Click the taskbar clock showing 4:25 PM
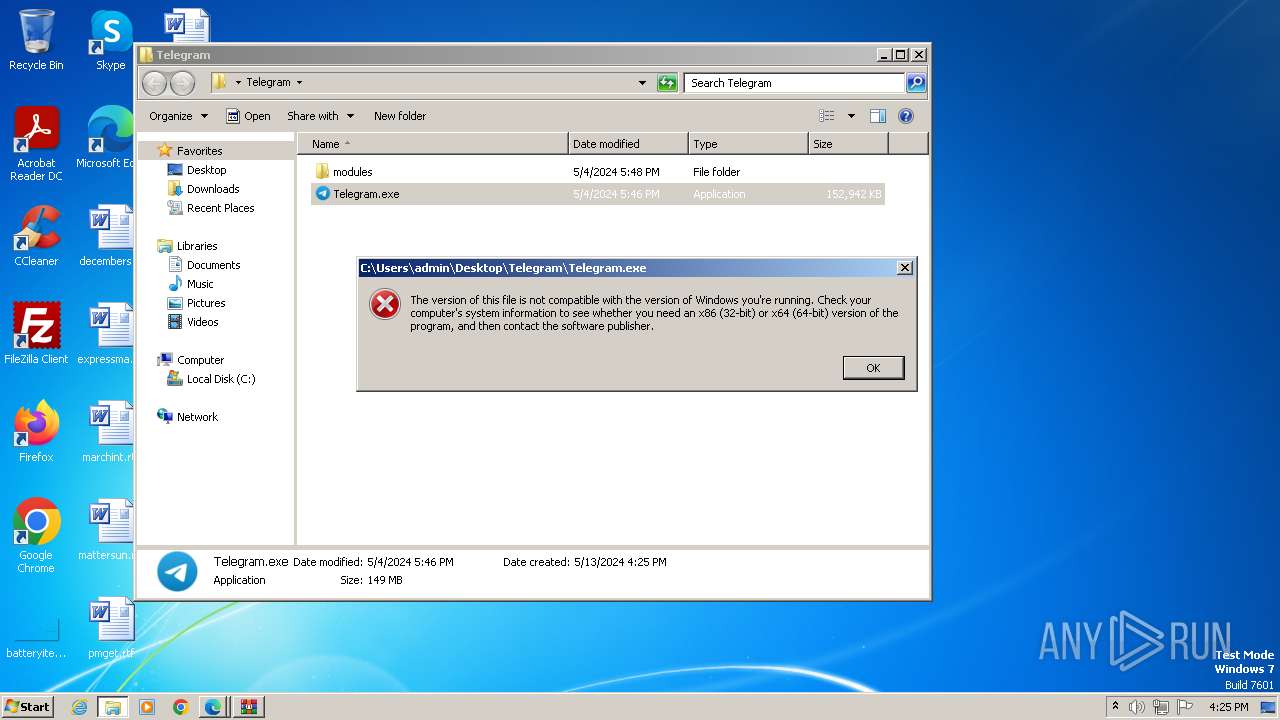This screenshot has width=1280, height=720. tap(1228, 707)
